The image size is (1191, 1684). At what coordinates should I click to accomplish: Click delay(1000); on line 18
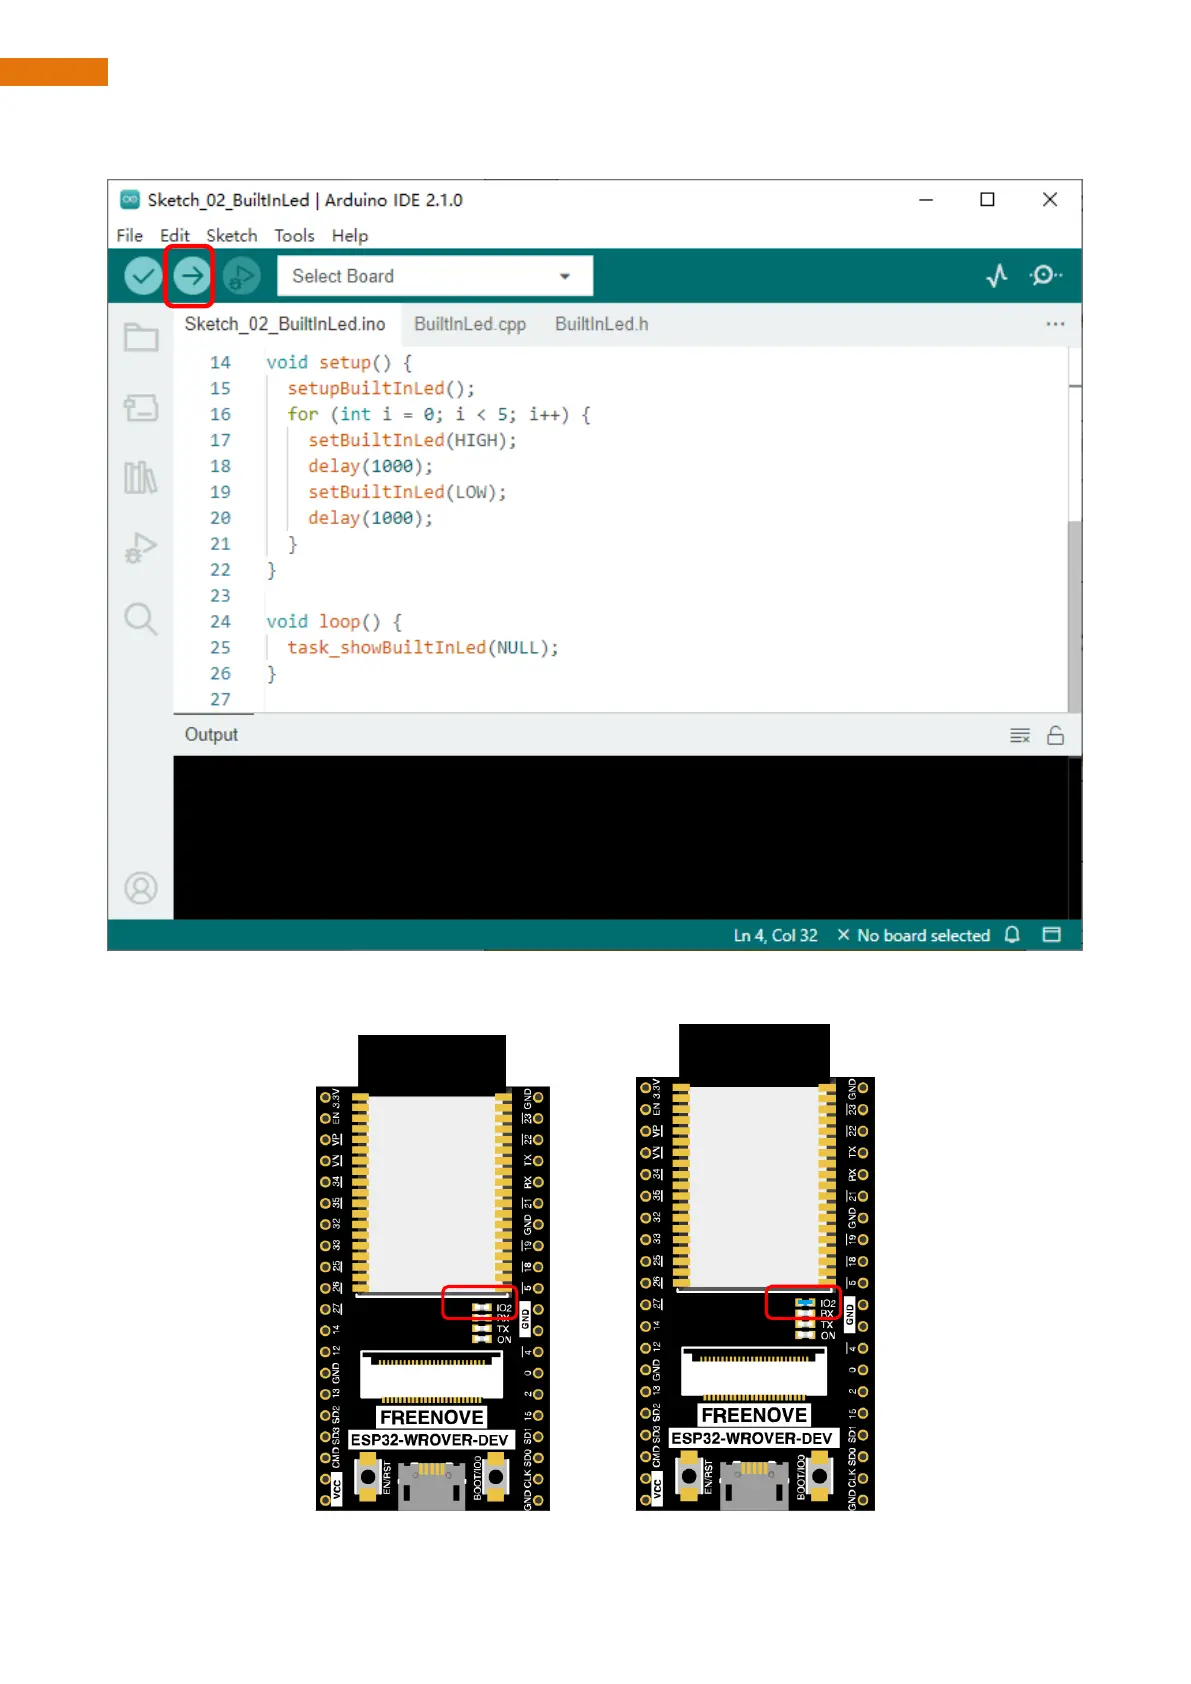click(370, 466)
